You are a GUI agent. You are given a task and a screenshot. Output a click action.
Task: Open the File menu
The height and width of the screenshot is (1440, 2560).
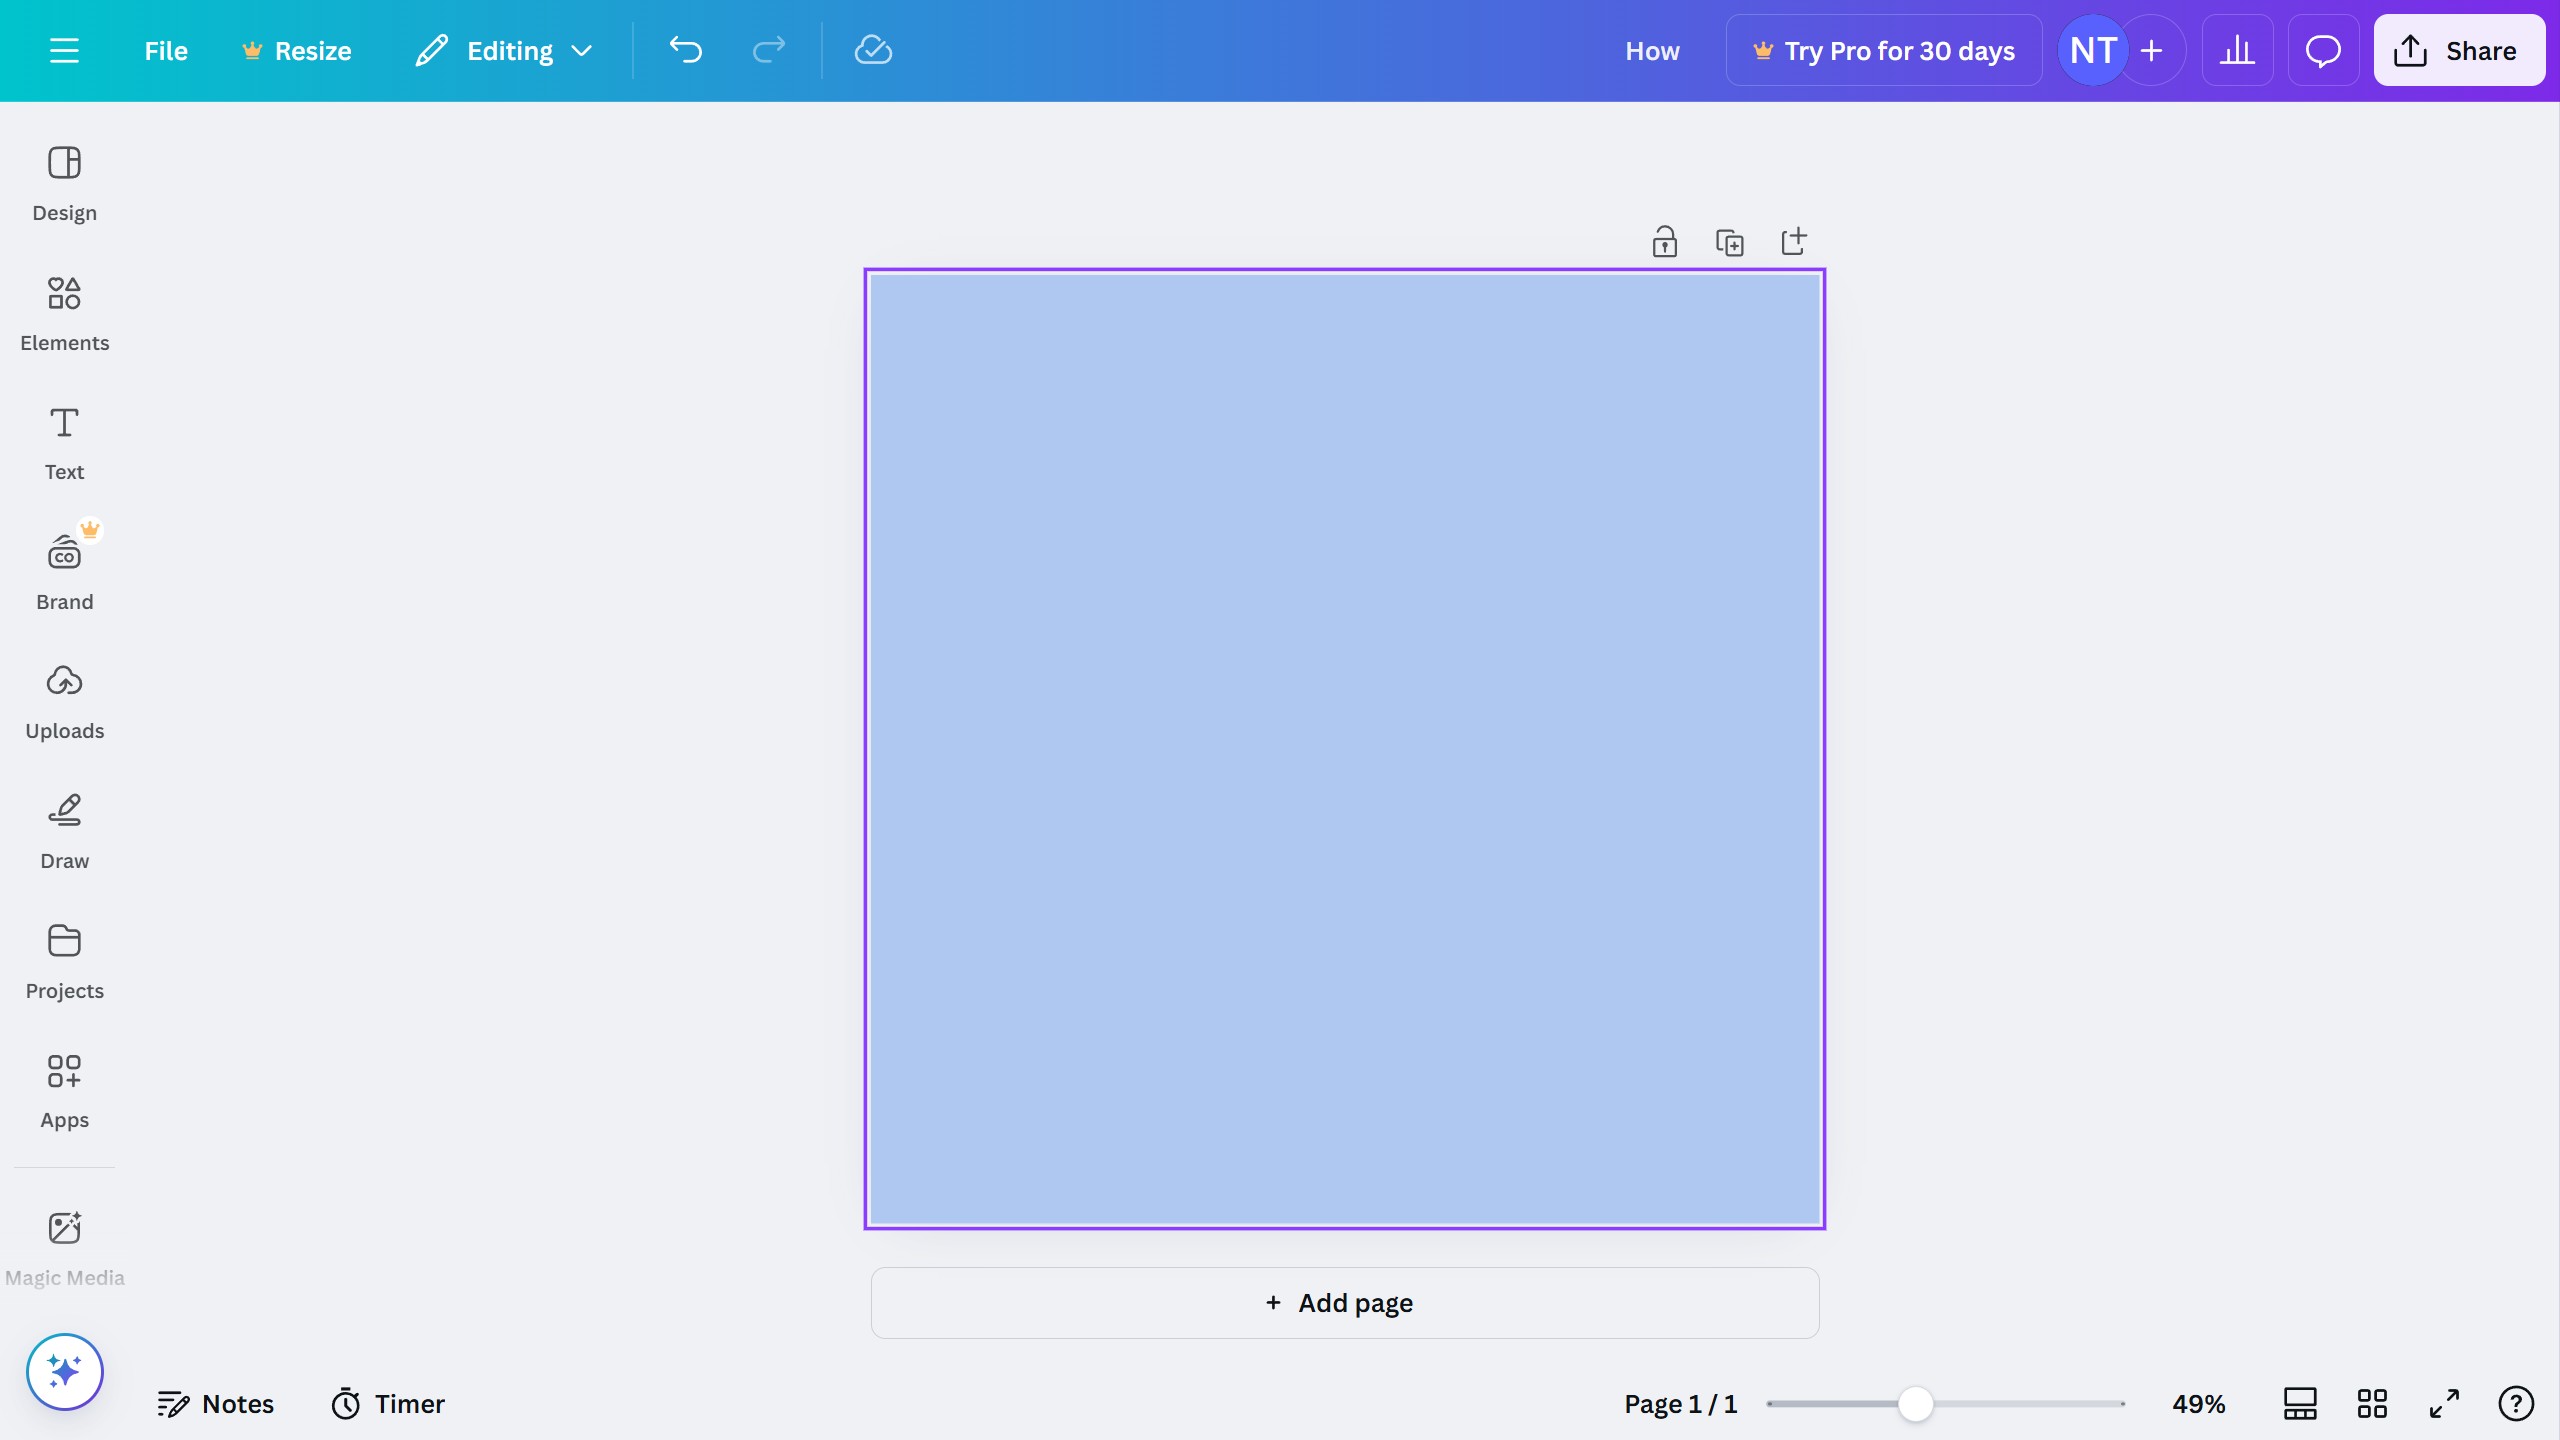click(165, 50)
